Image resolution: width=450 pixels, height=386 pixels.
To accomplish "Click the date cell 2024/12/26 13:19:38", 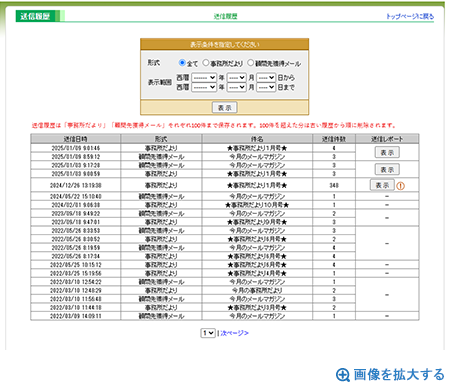I will click(x=76, y=185).
